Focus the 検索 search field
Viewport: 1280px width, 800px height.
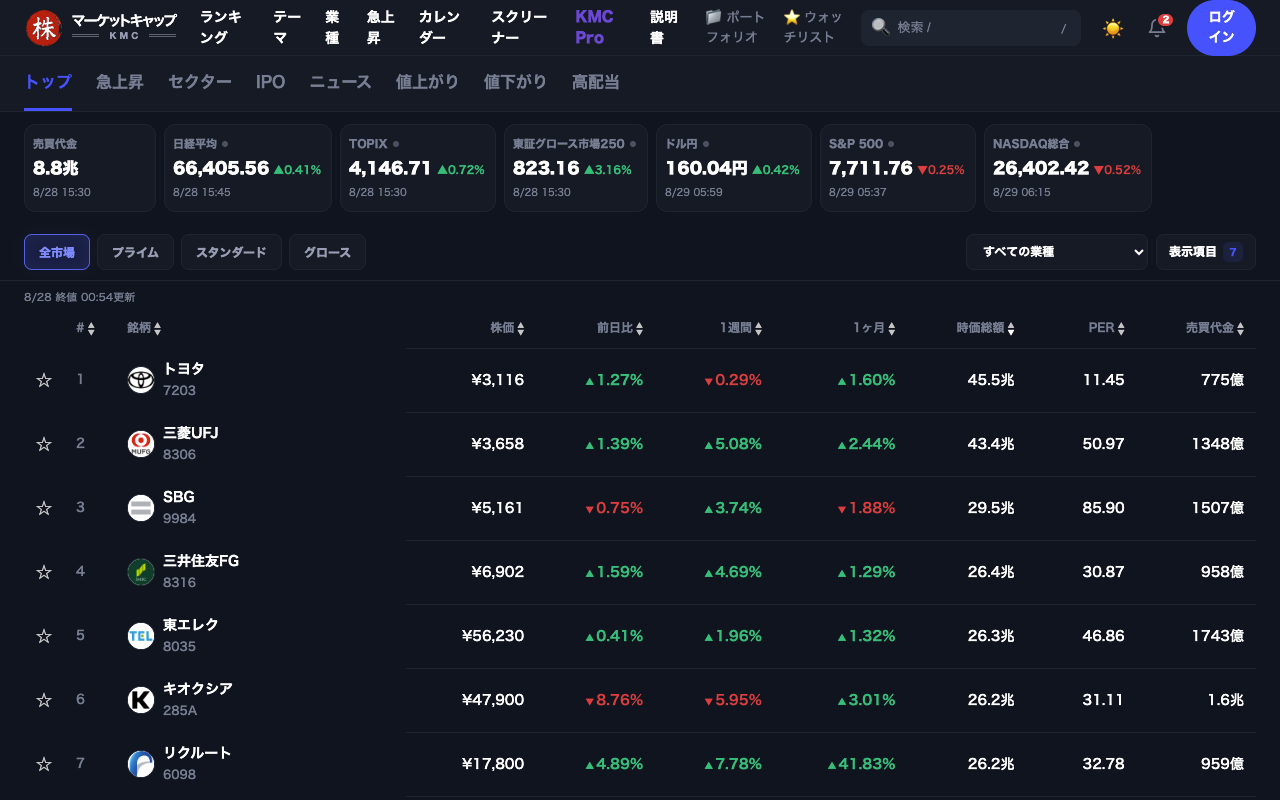(x=971, y=28)
